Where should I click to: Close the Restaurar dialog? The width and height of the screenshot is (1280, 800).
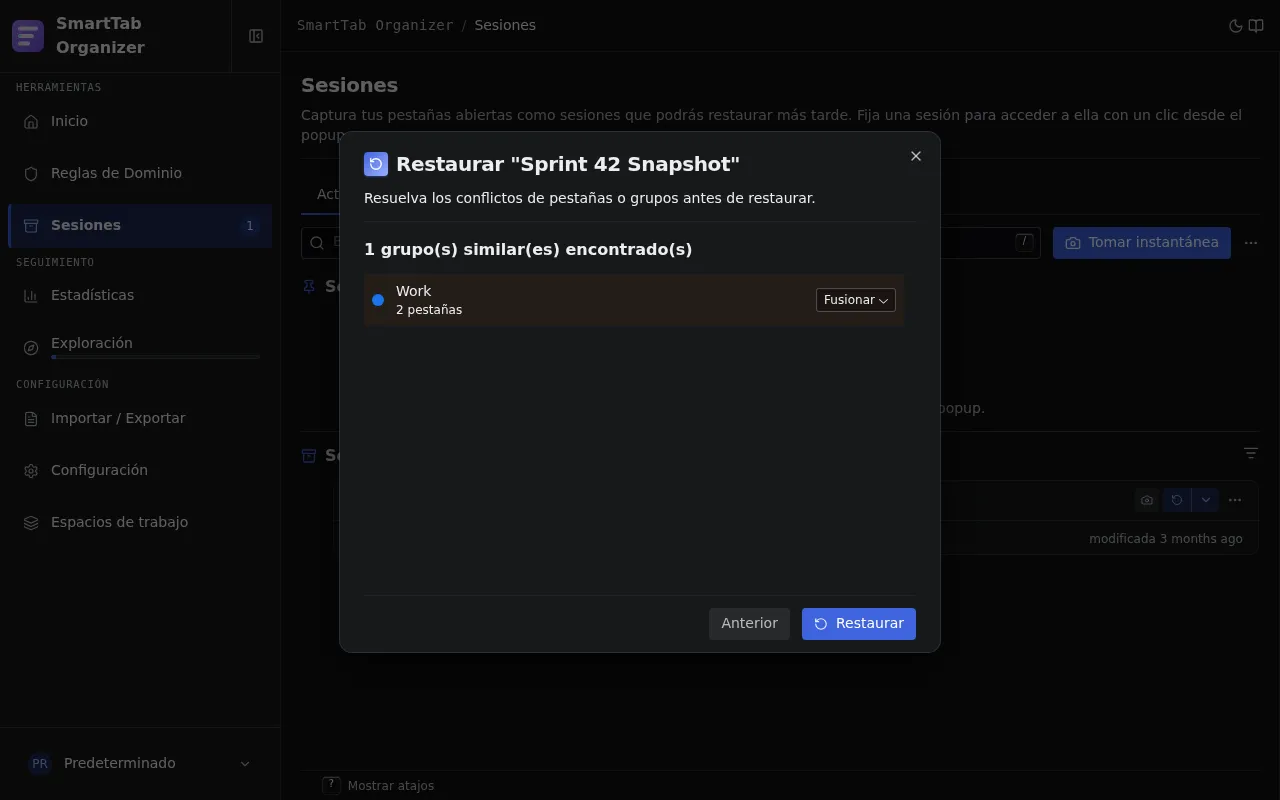tap(916, 156)
